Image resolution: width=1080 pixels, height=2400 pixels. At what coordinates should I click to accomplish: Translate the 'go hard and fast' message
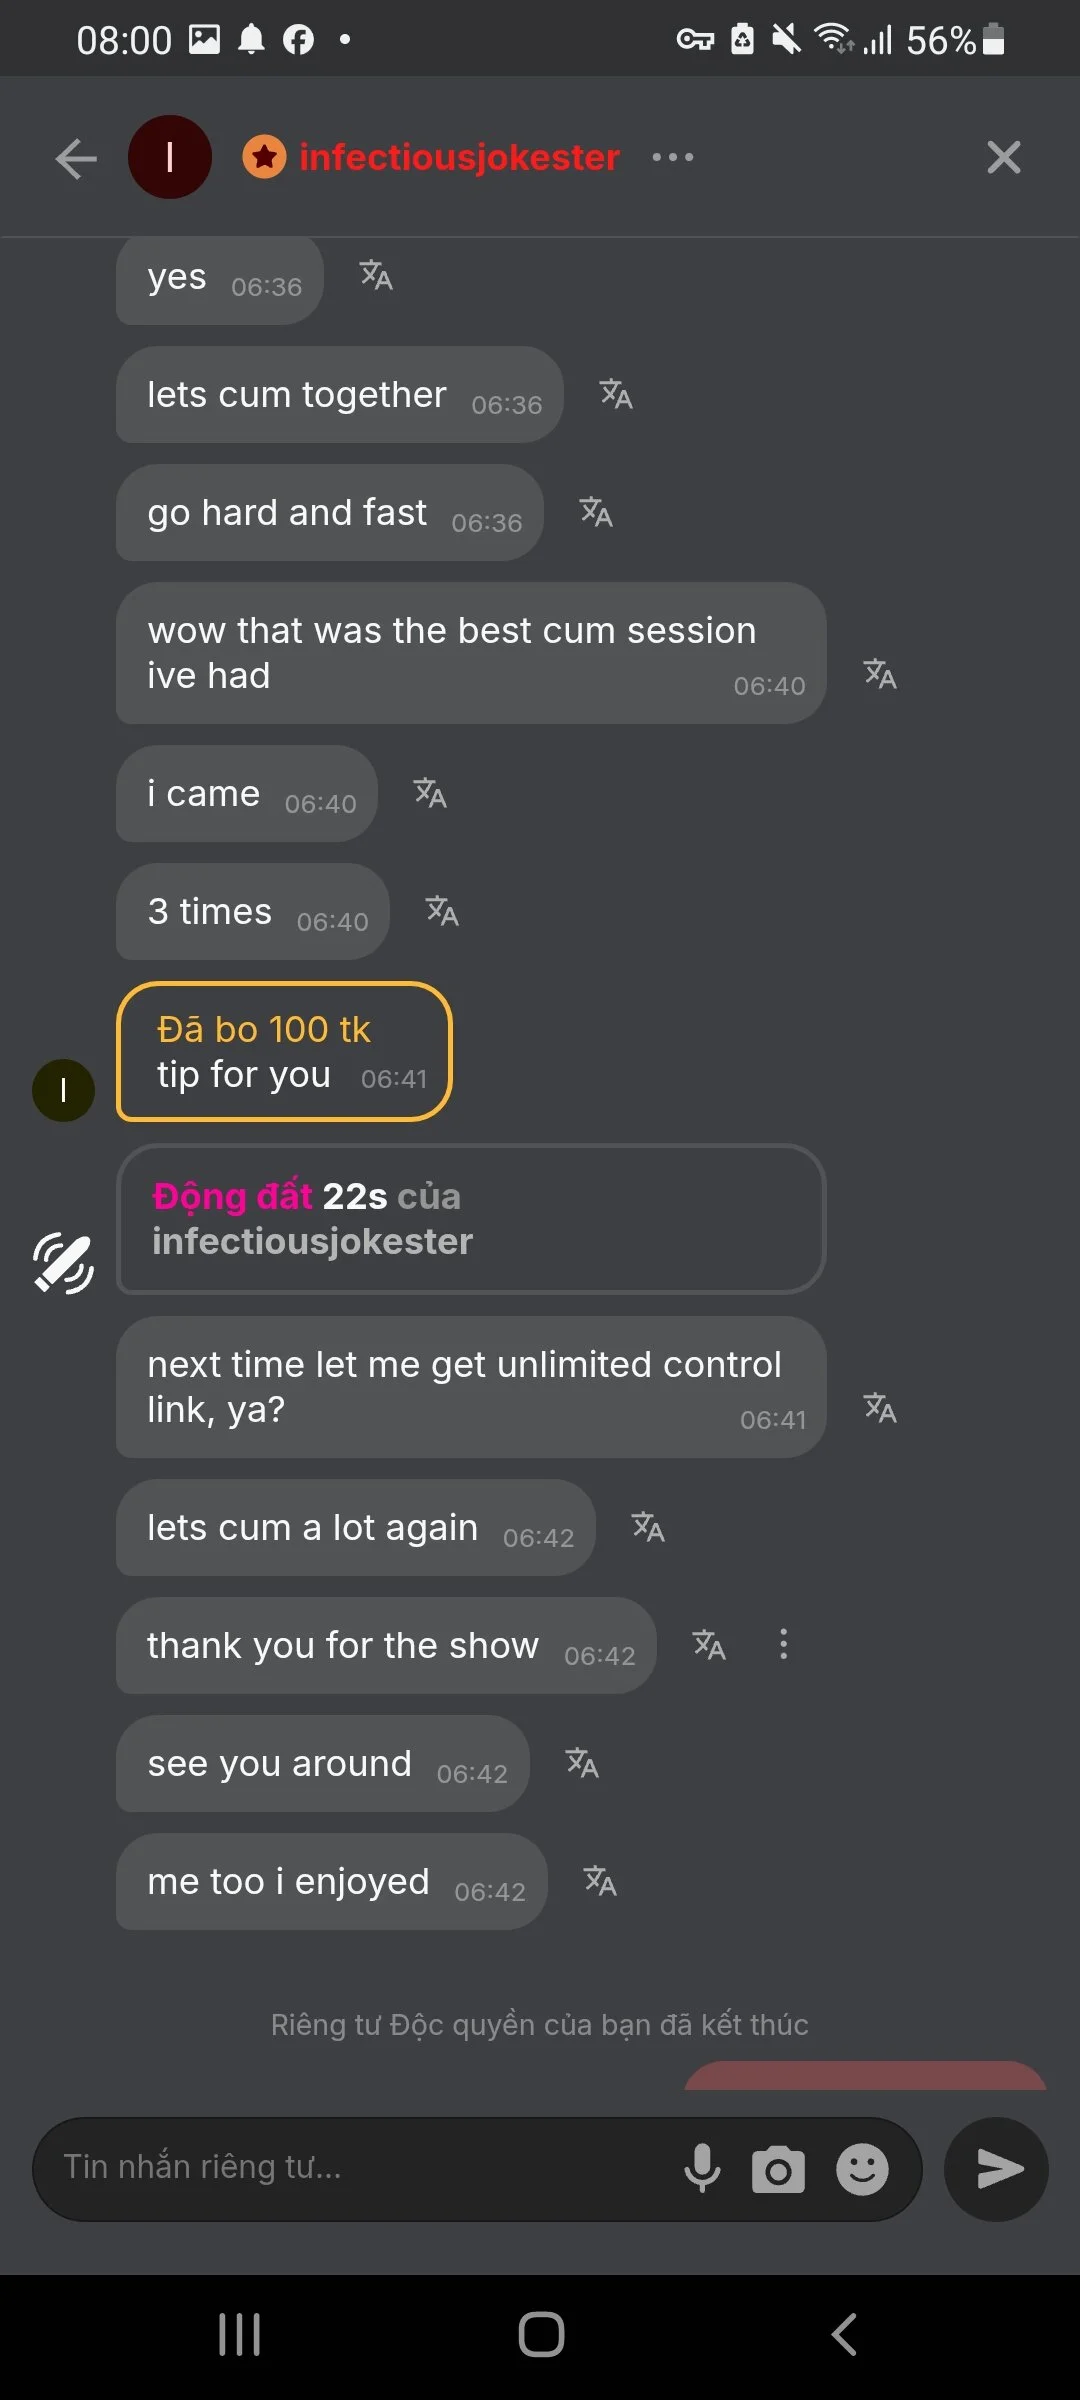click(x=597, y=512)
